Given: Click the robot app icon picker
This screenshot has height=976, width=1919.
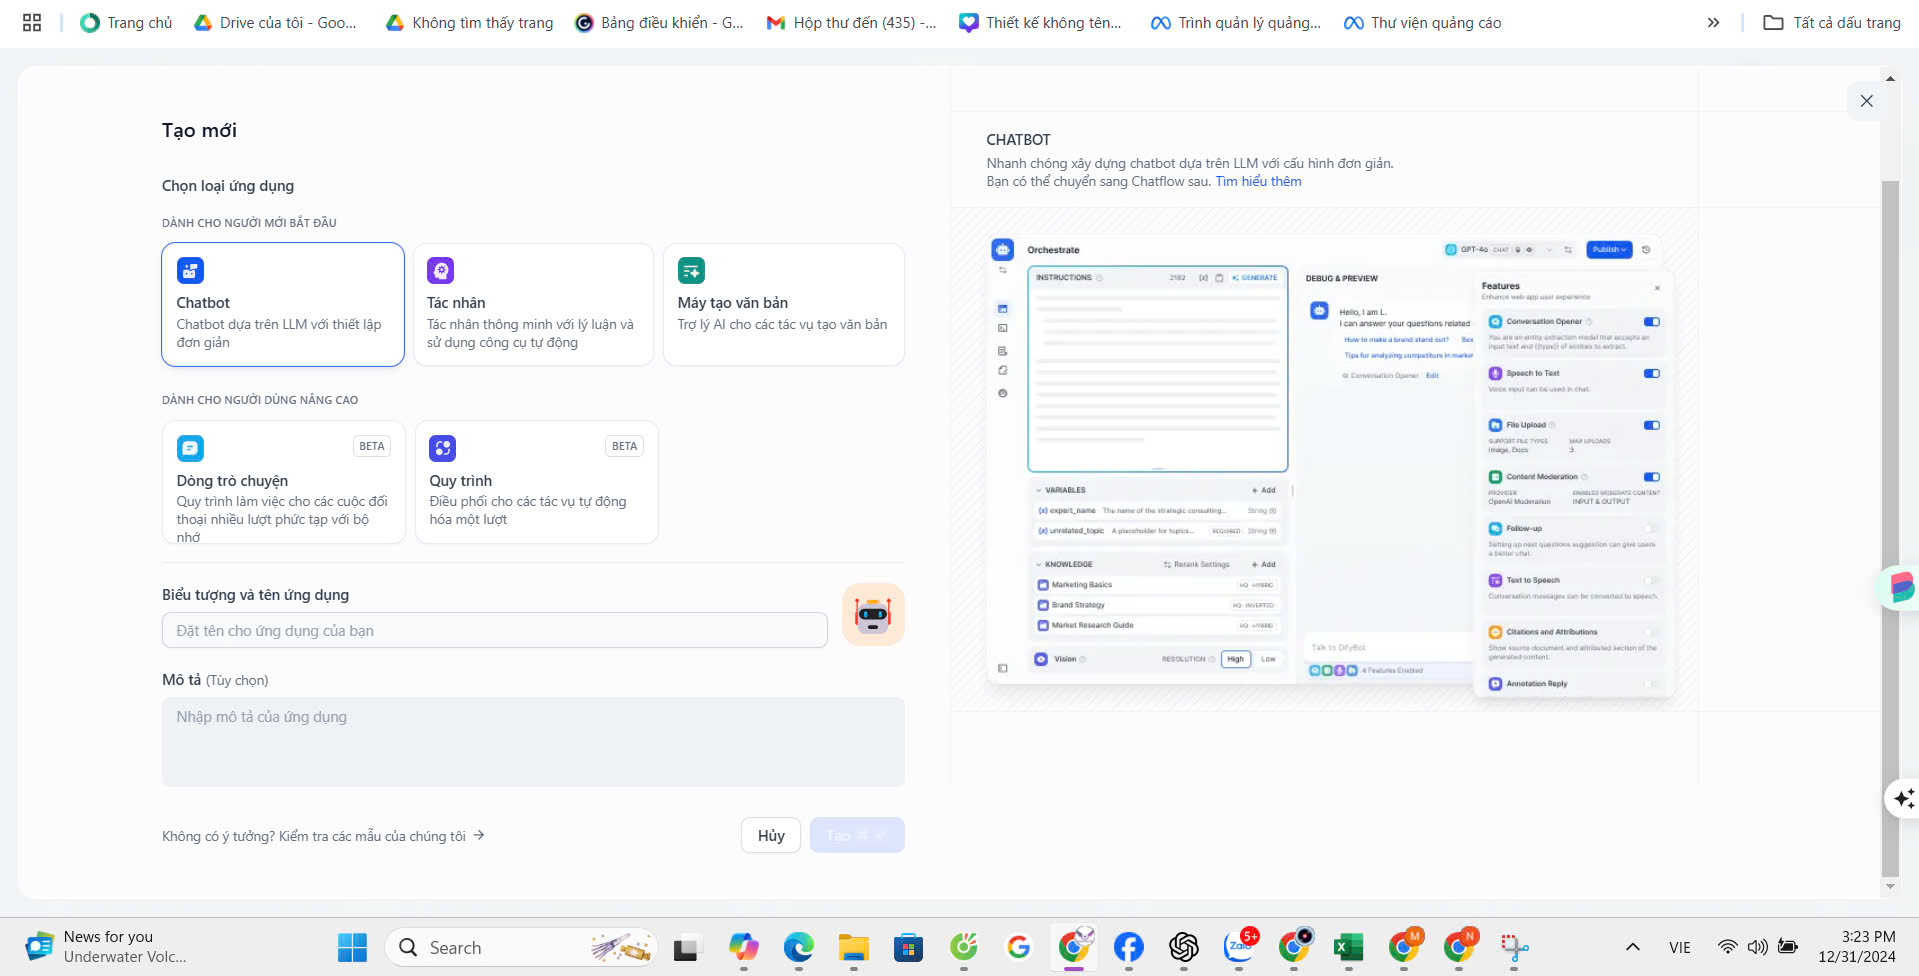Looking at the screenshot, I should tap(872, 614).
